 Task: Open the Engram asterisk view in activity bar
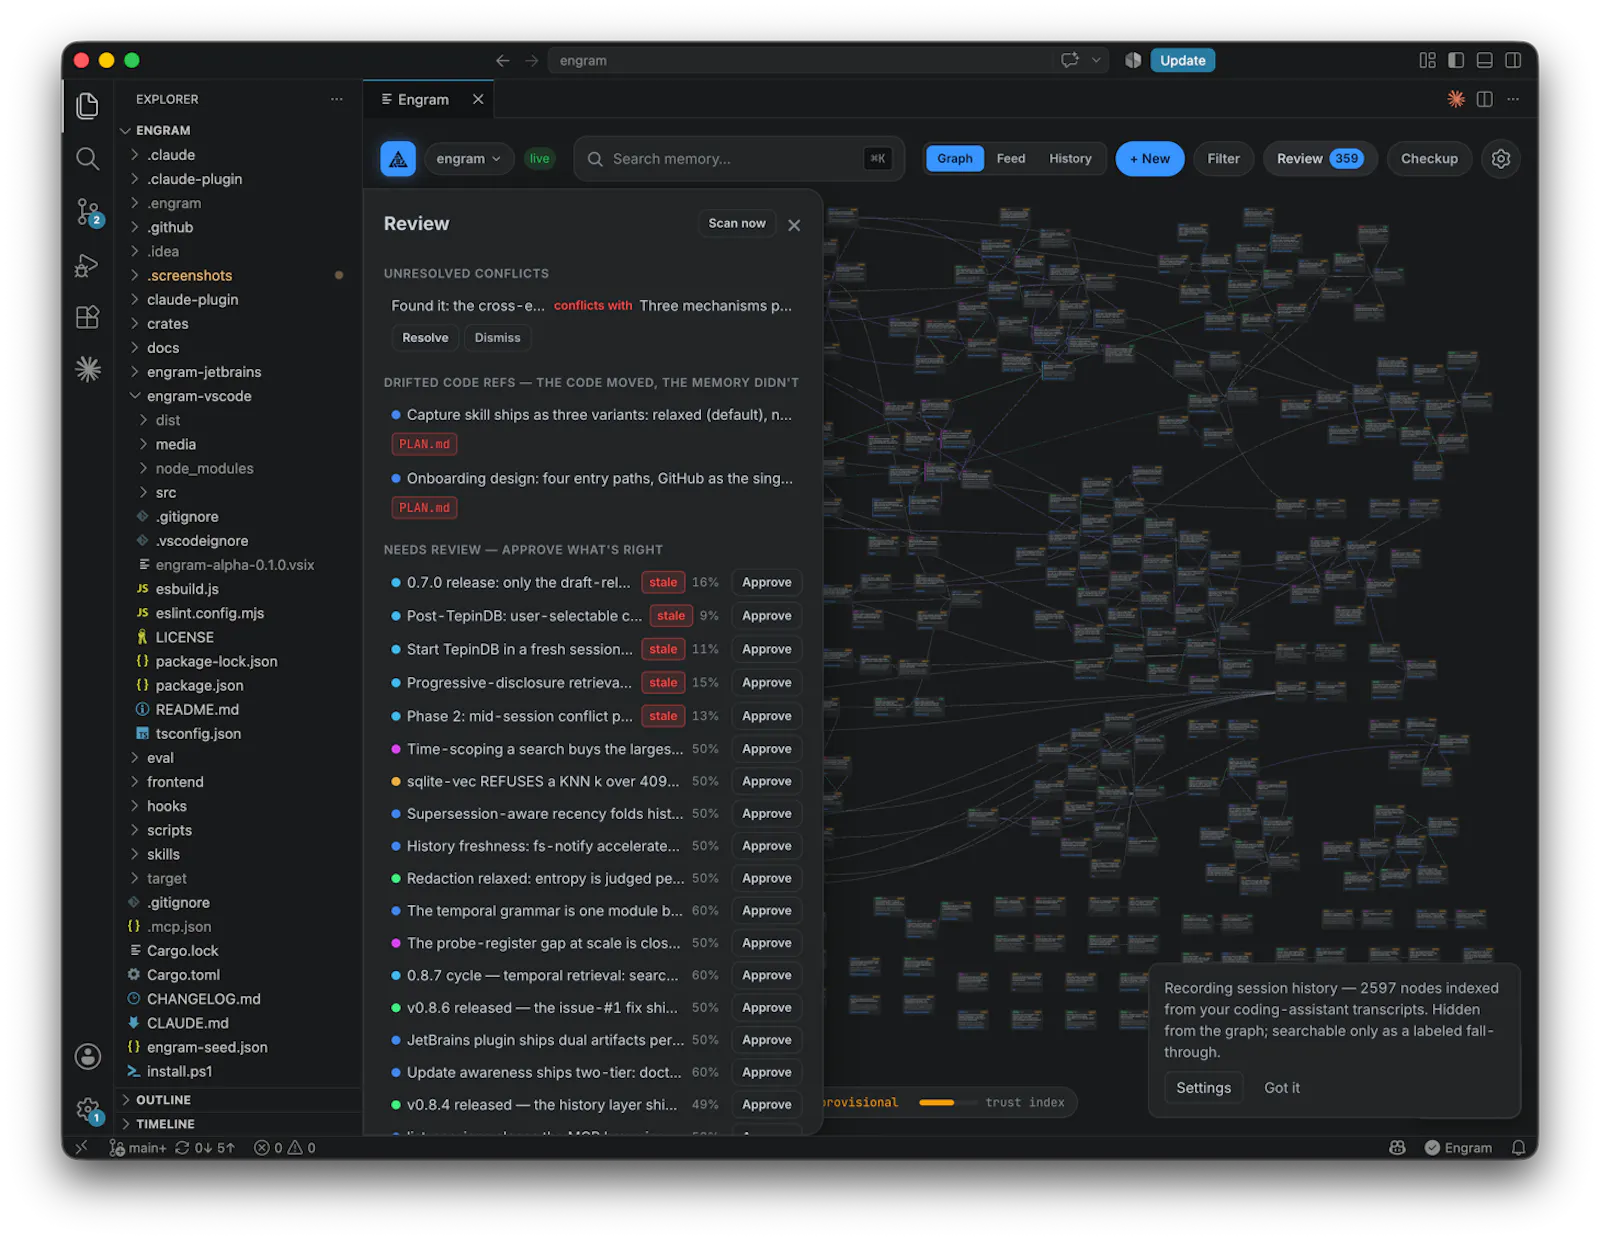(88, 369)
